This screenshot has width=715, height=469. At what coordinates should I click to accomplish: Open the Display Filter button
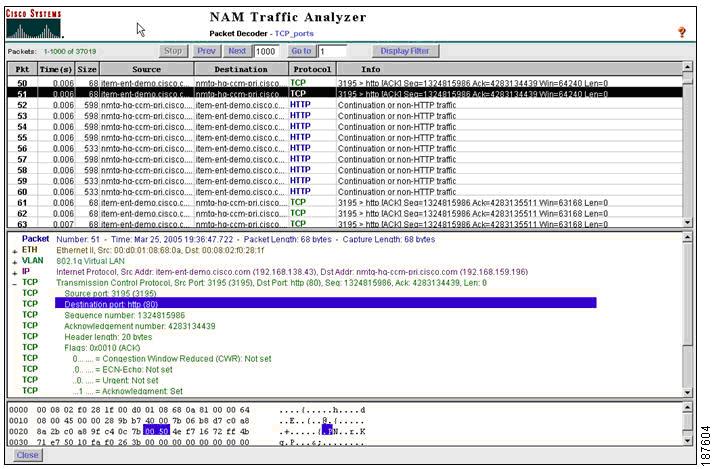(405, 51)
